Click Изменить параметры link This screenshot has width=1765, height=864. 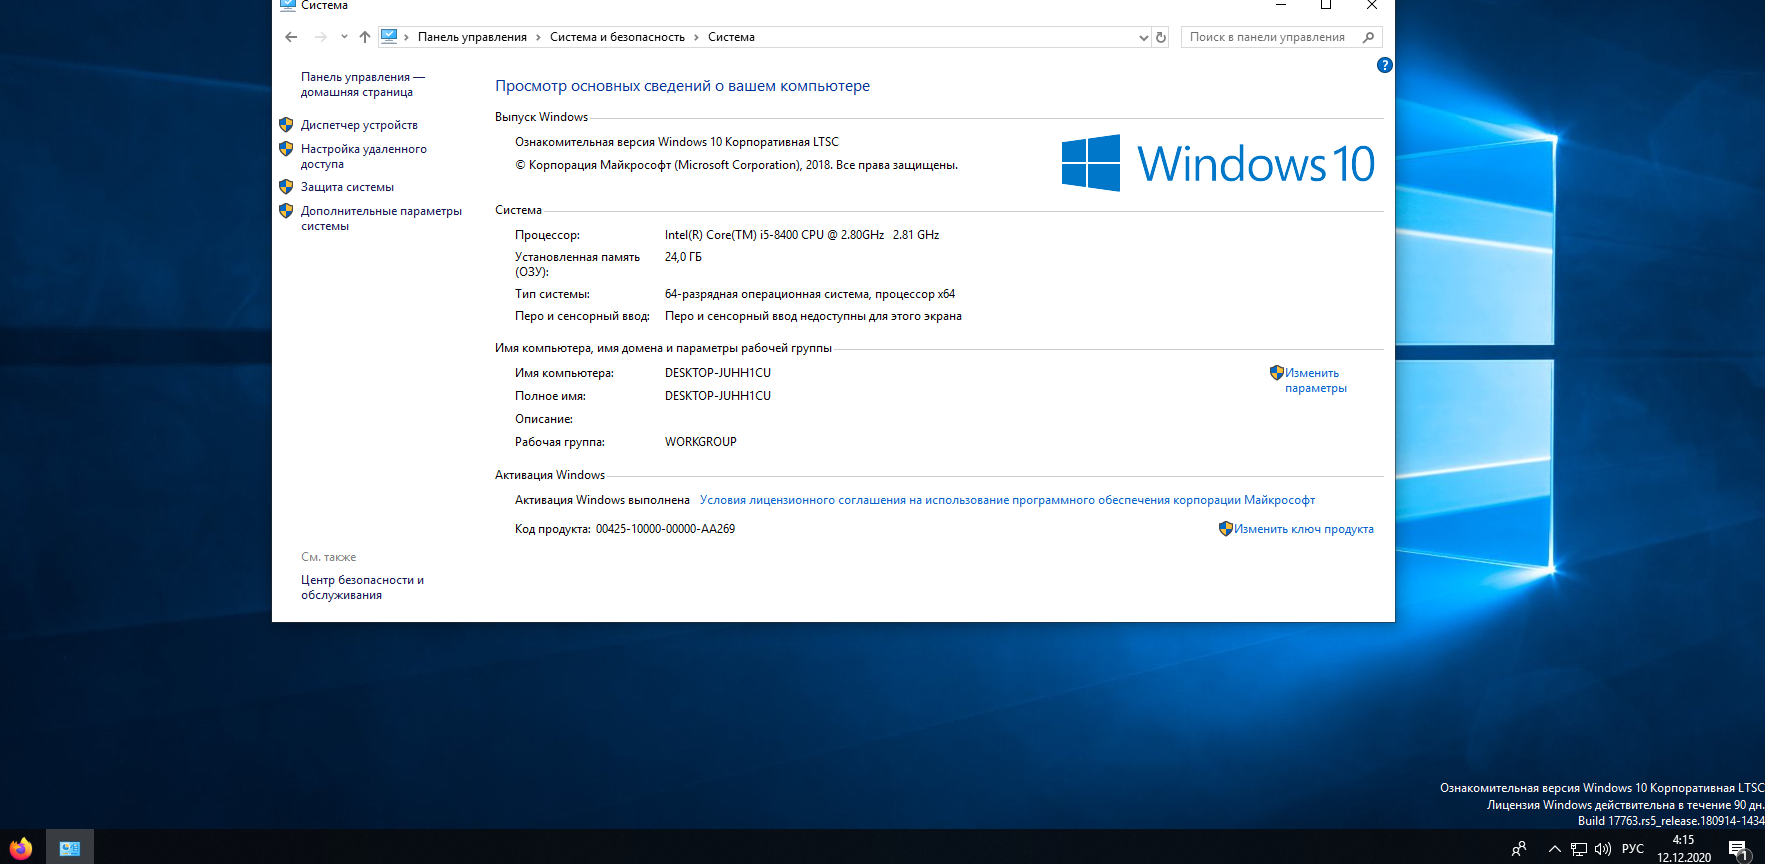click(x=1315, y=380)
